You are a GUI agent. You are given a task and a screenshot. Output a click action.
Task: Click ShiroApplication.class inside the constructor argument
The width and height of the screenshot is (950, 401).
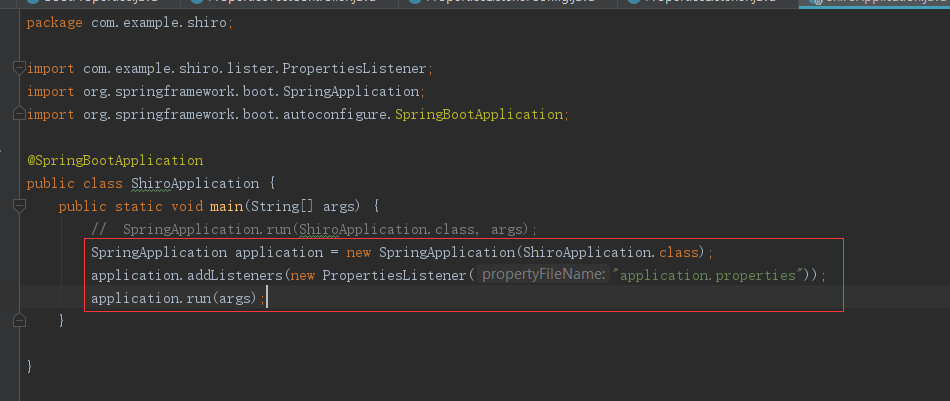(610, 252)
